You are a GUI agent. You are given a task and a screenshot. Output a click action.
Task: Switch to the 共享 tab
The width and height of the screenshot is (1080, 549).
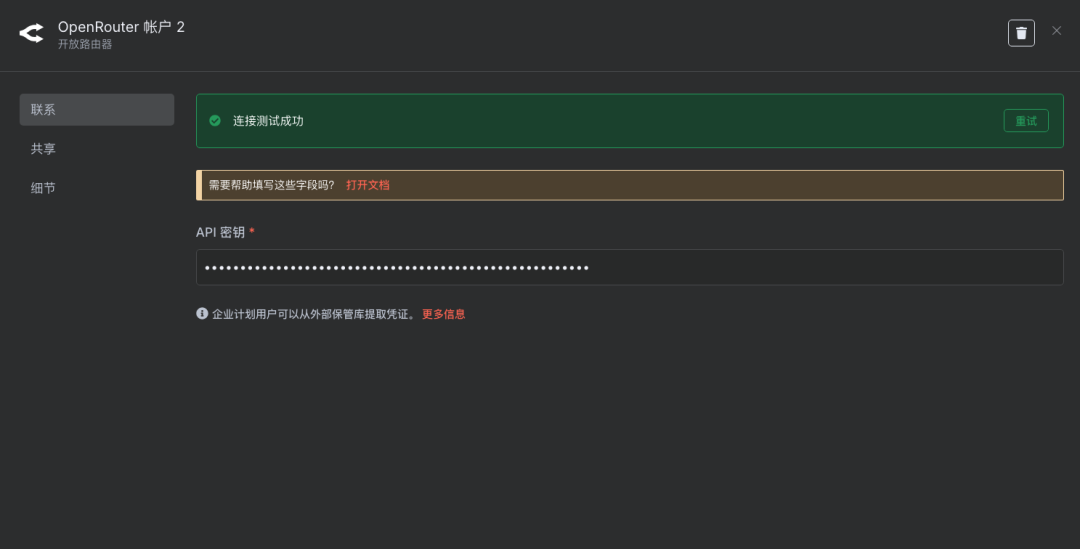pyautogui.click(x=96, y=149)
